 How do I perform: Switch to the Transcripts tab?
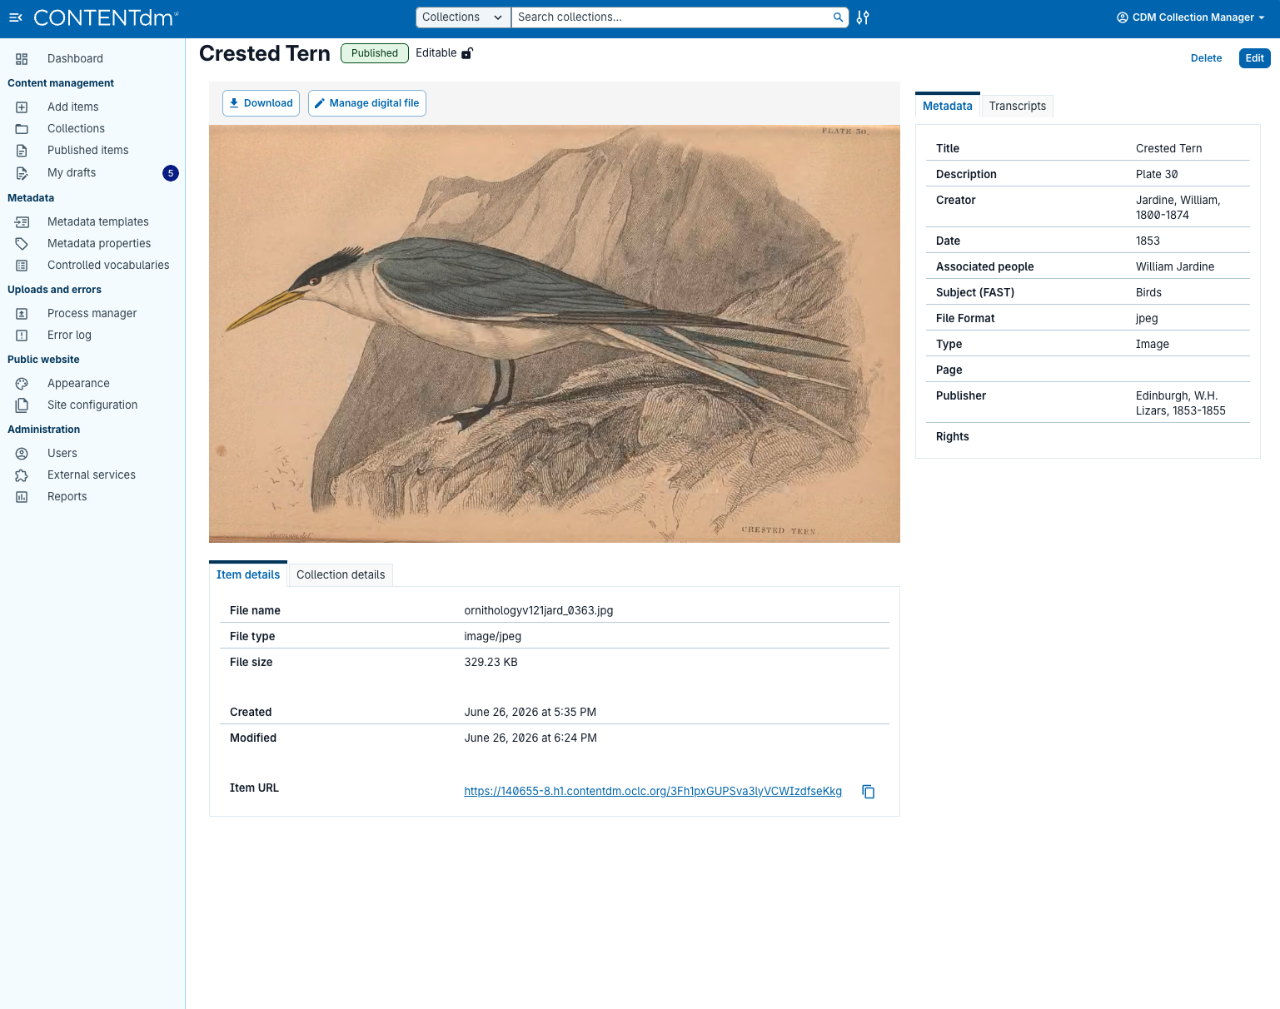pos(1017,106)
